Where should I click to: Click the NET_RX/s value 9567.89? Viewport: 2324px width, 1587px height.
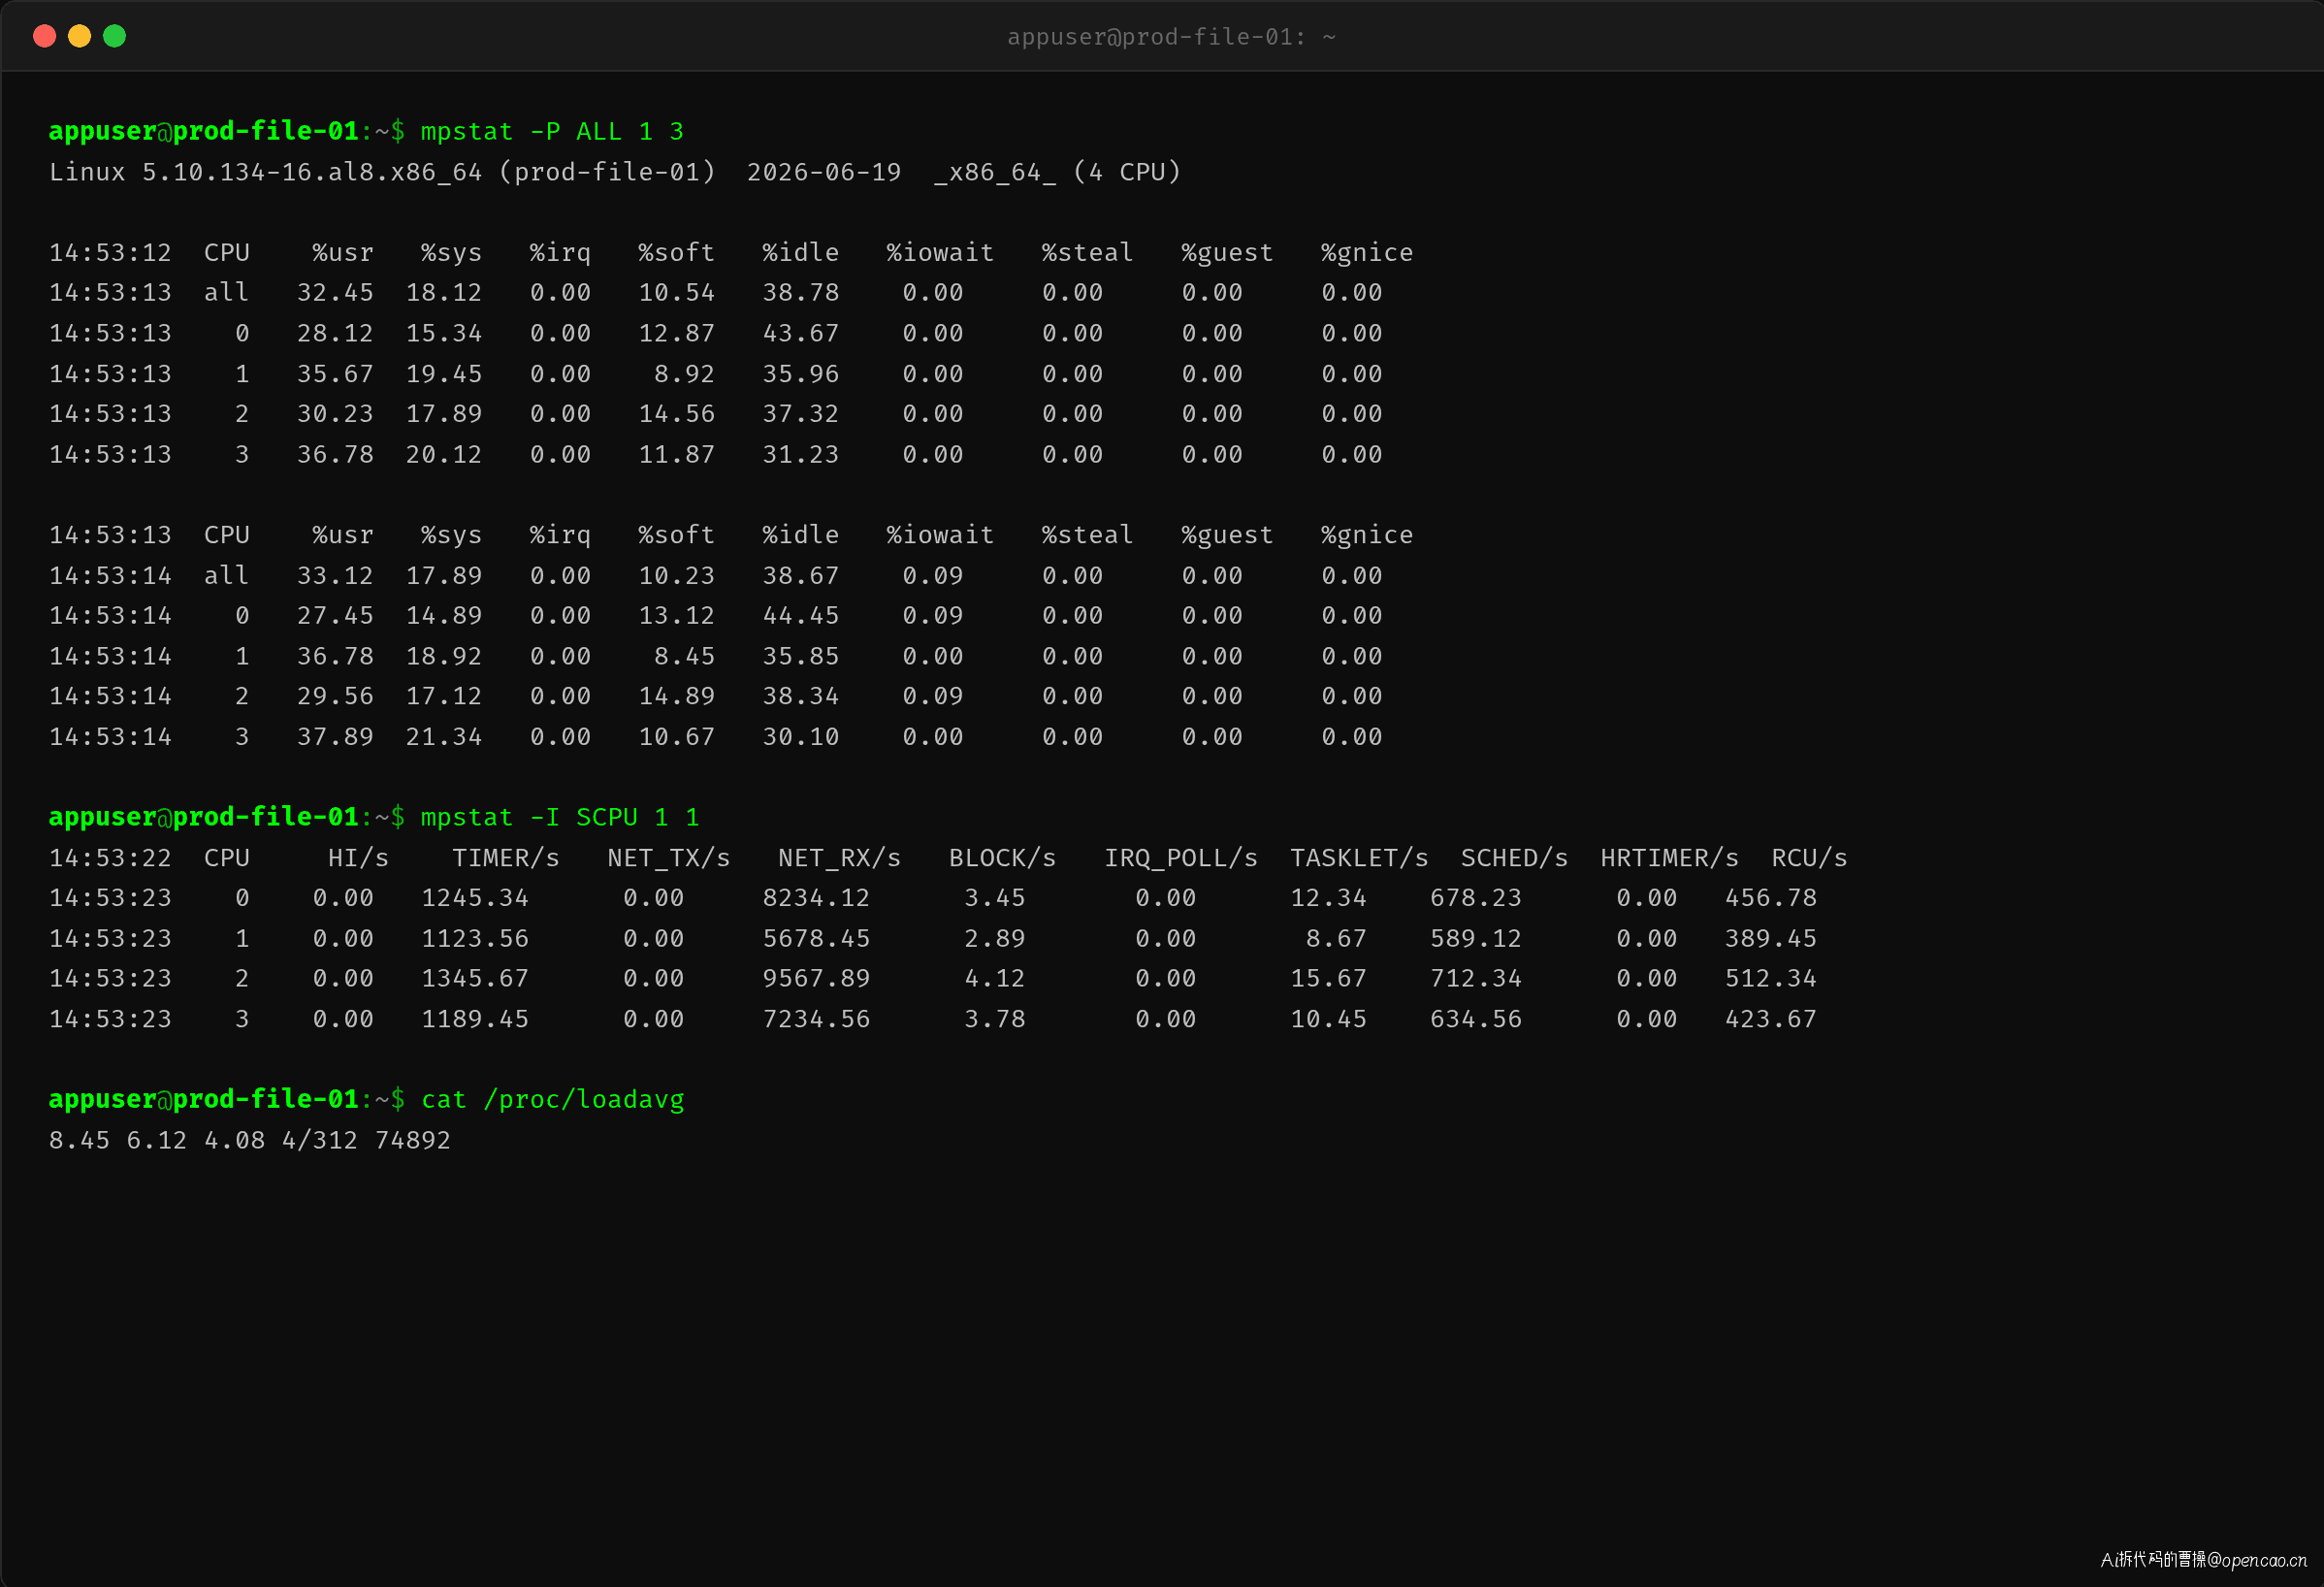[x=816, y=979]
